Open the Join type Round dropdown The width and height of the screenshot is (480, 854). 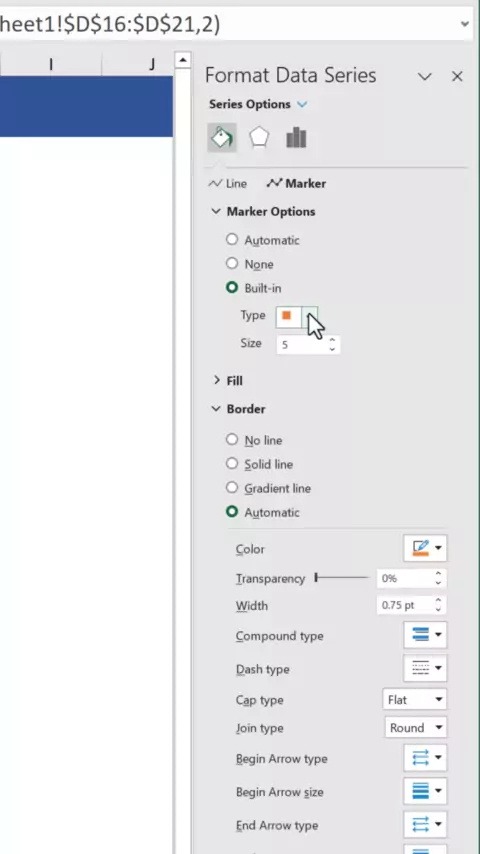pyautogui.click(x=415, y=728)
